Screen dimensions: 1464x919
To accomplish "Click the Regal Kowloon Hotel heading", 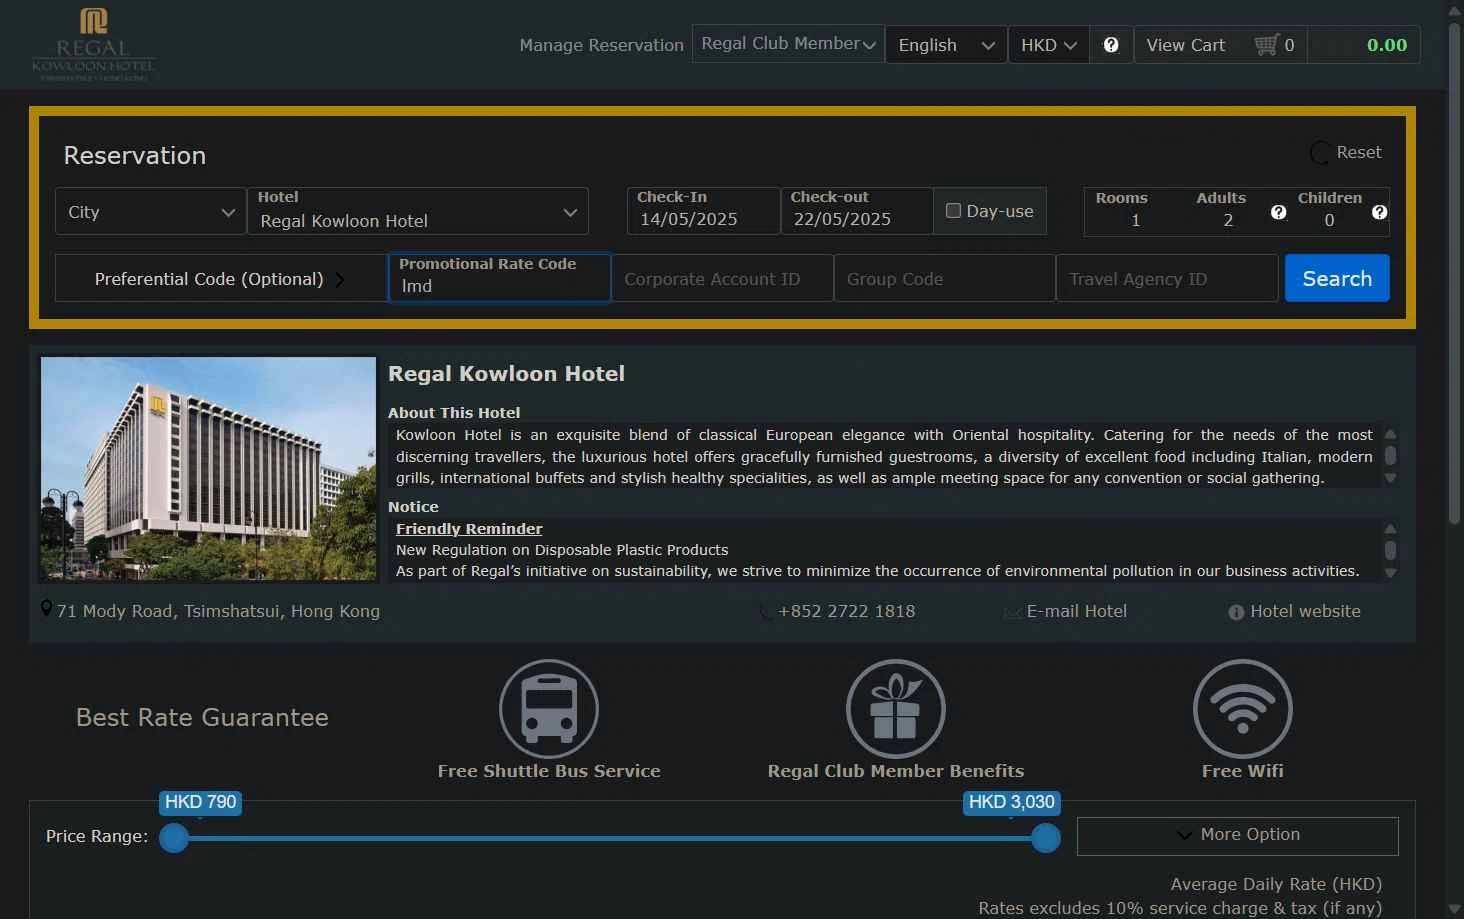I will coord(506,373).
